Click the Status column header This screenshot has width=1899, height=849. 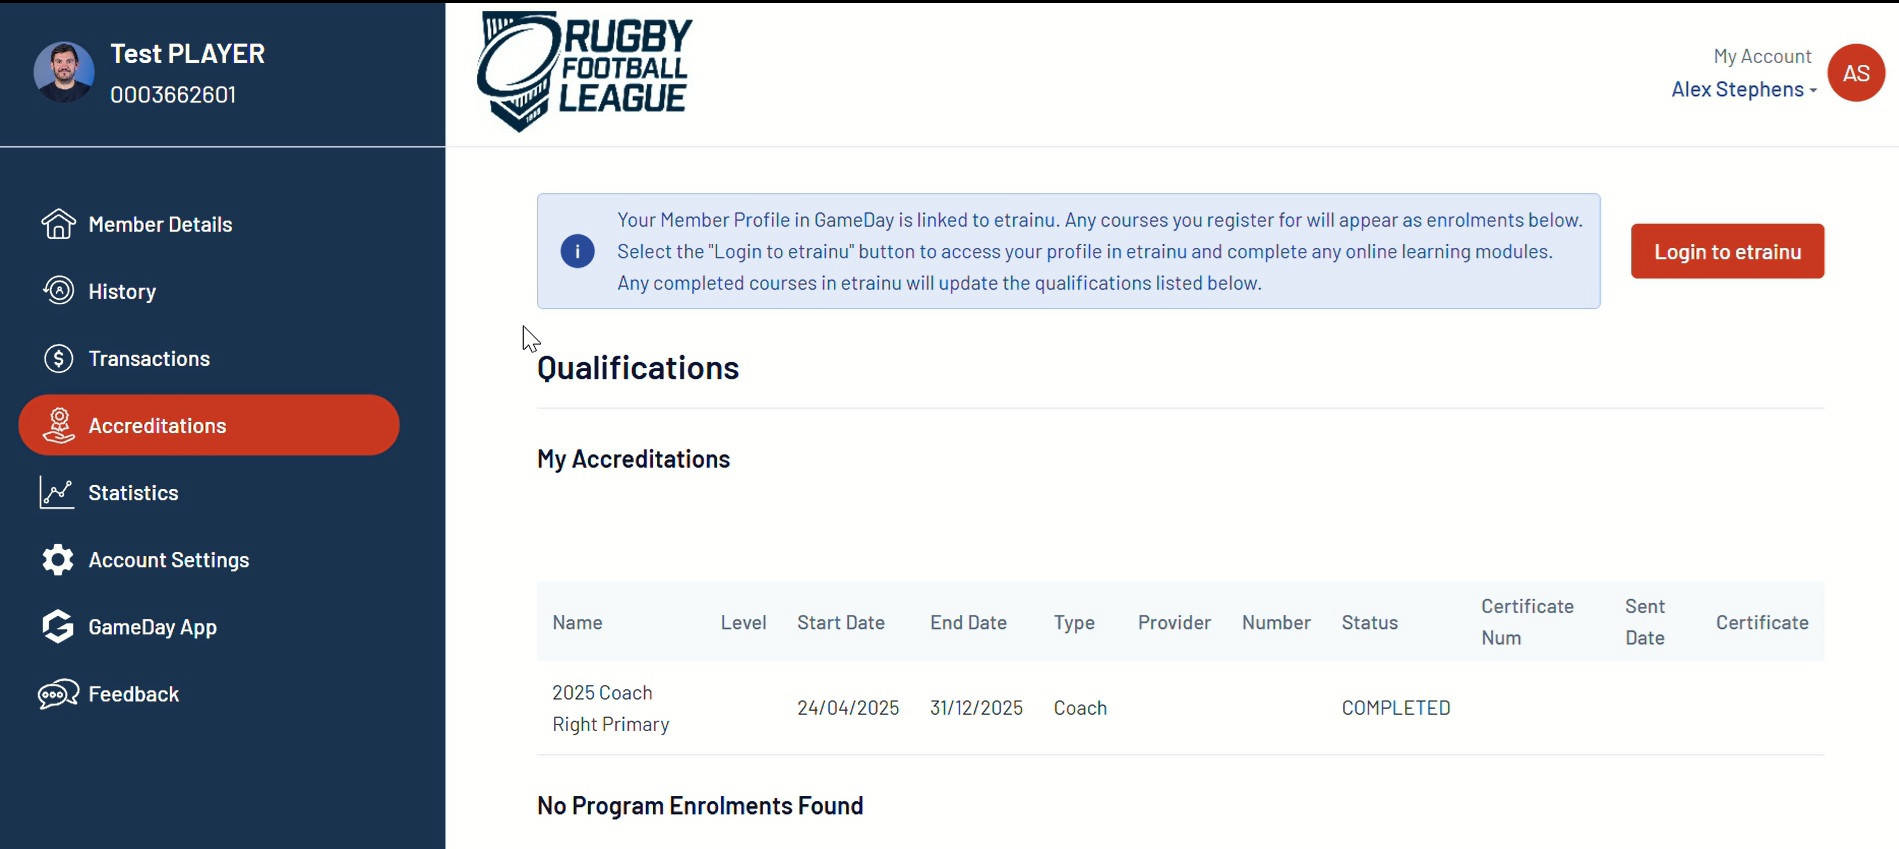1369,622
